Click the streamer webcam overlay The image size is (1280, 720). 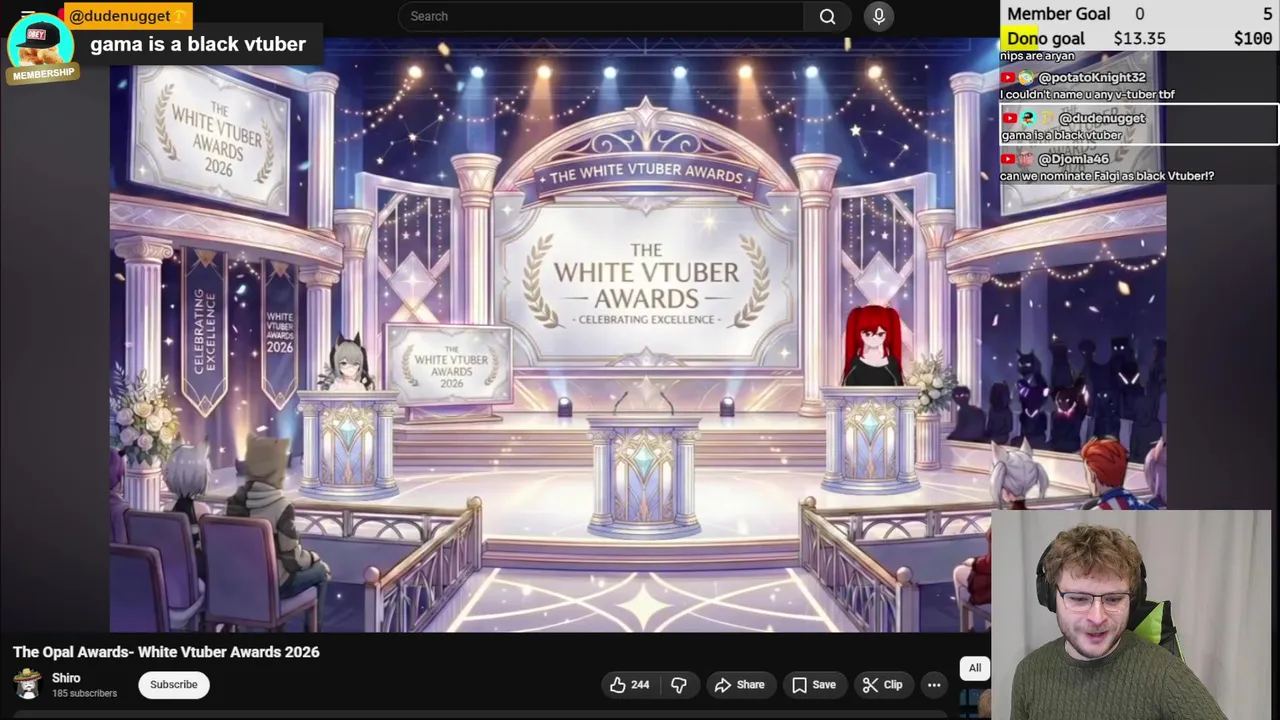1131,615
